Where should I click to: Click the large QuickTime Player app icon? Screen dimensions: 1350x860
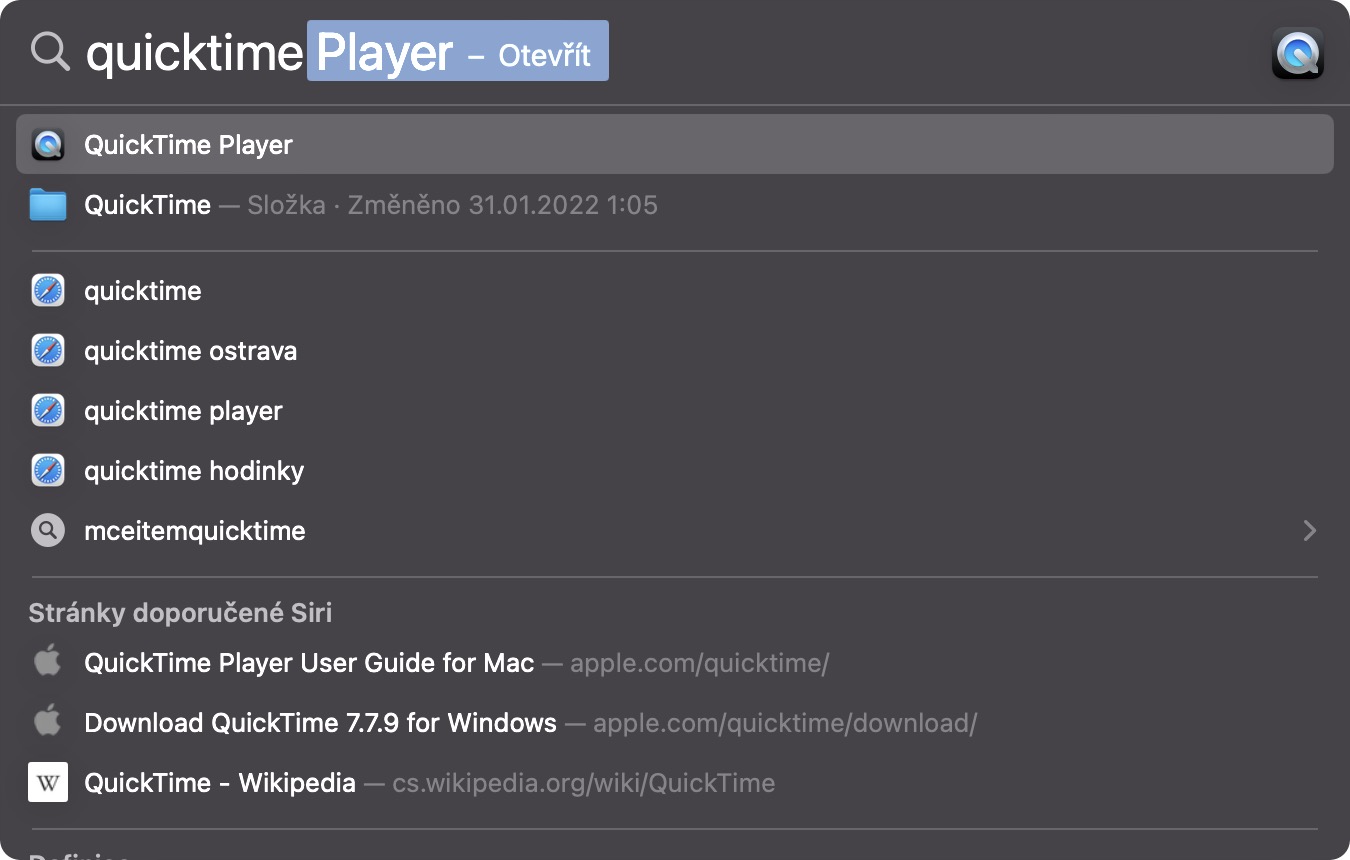tap(1297, 53)
